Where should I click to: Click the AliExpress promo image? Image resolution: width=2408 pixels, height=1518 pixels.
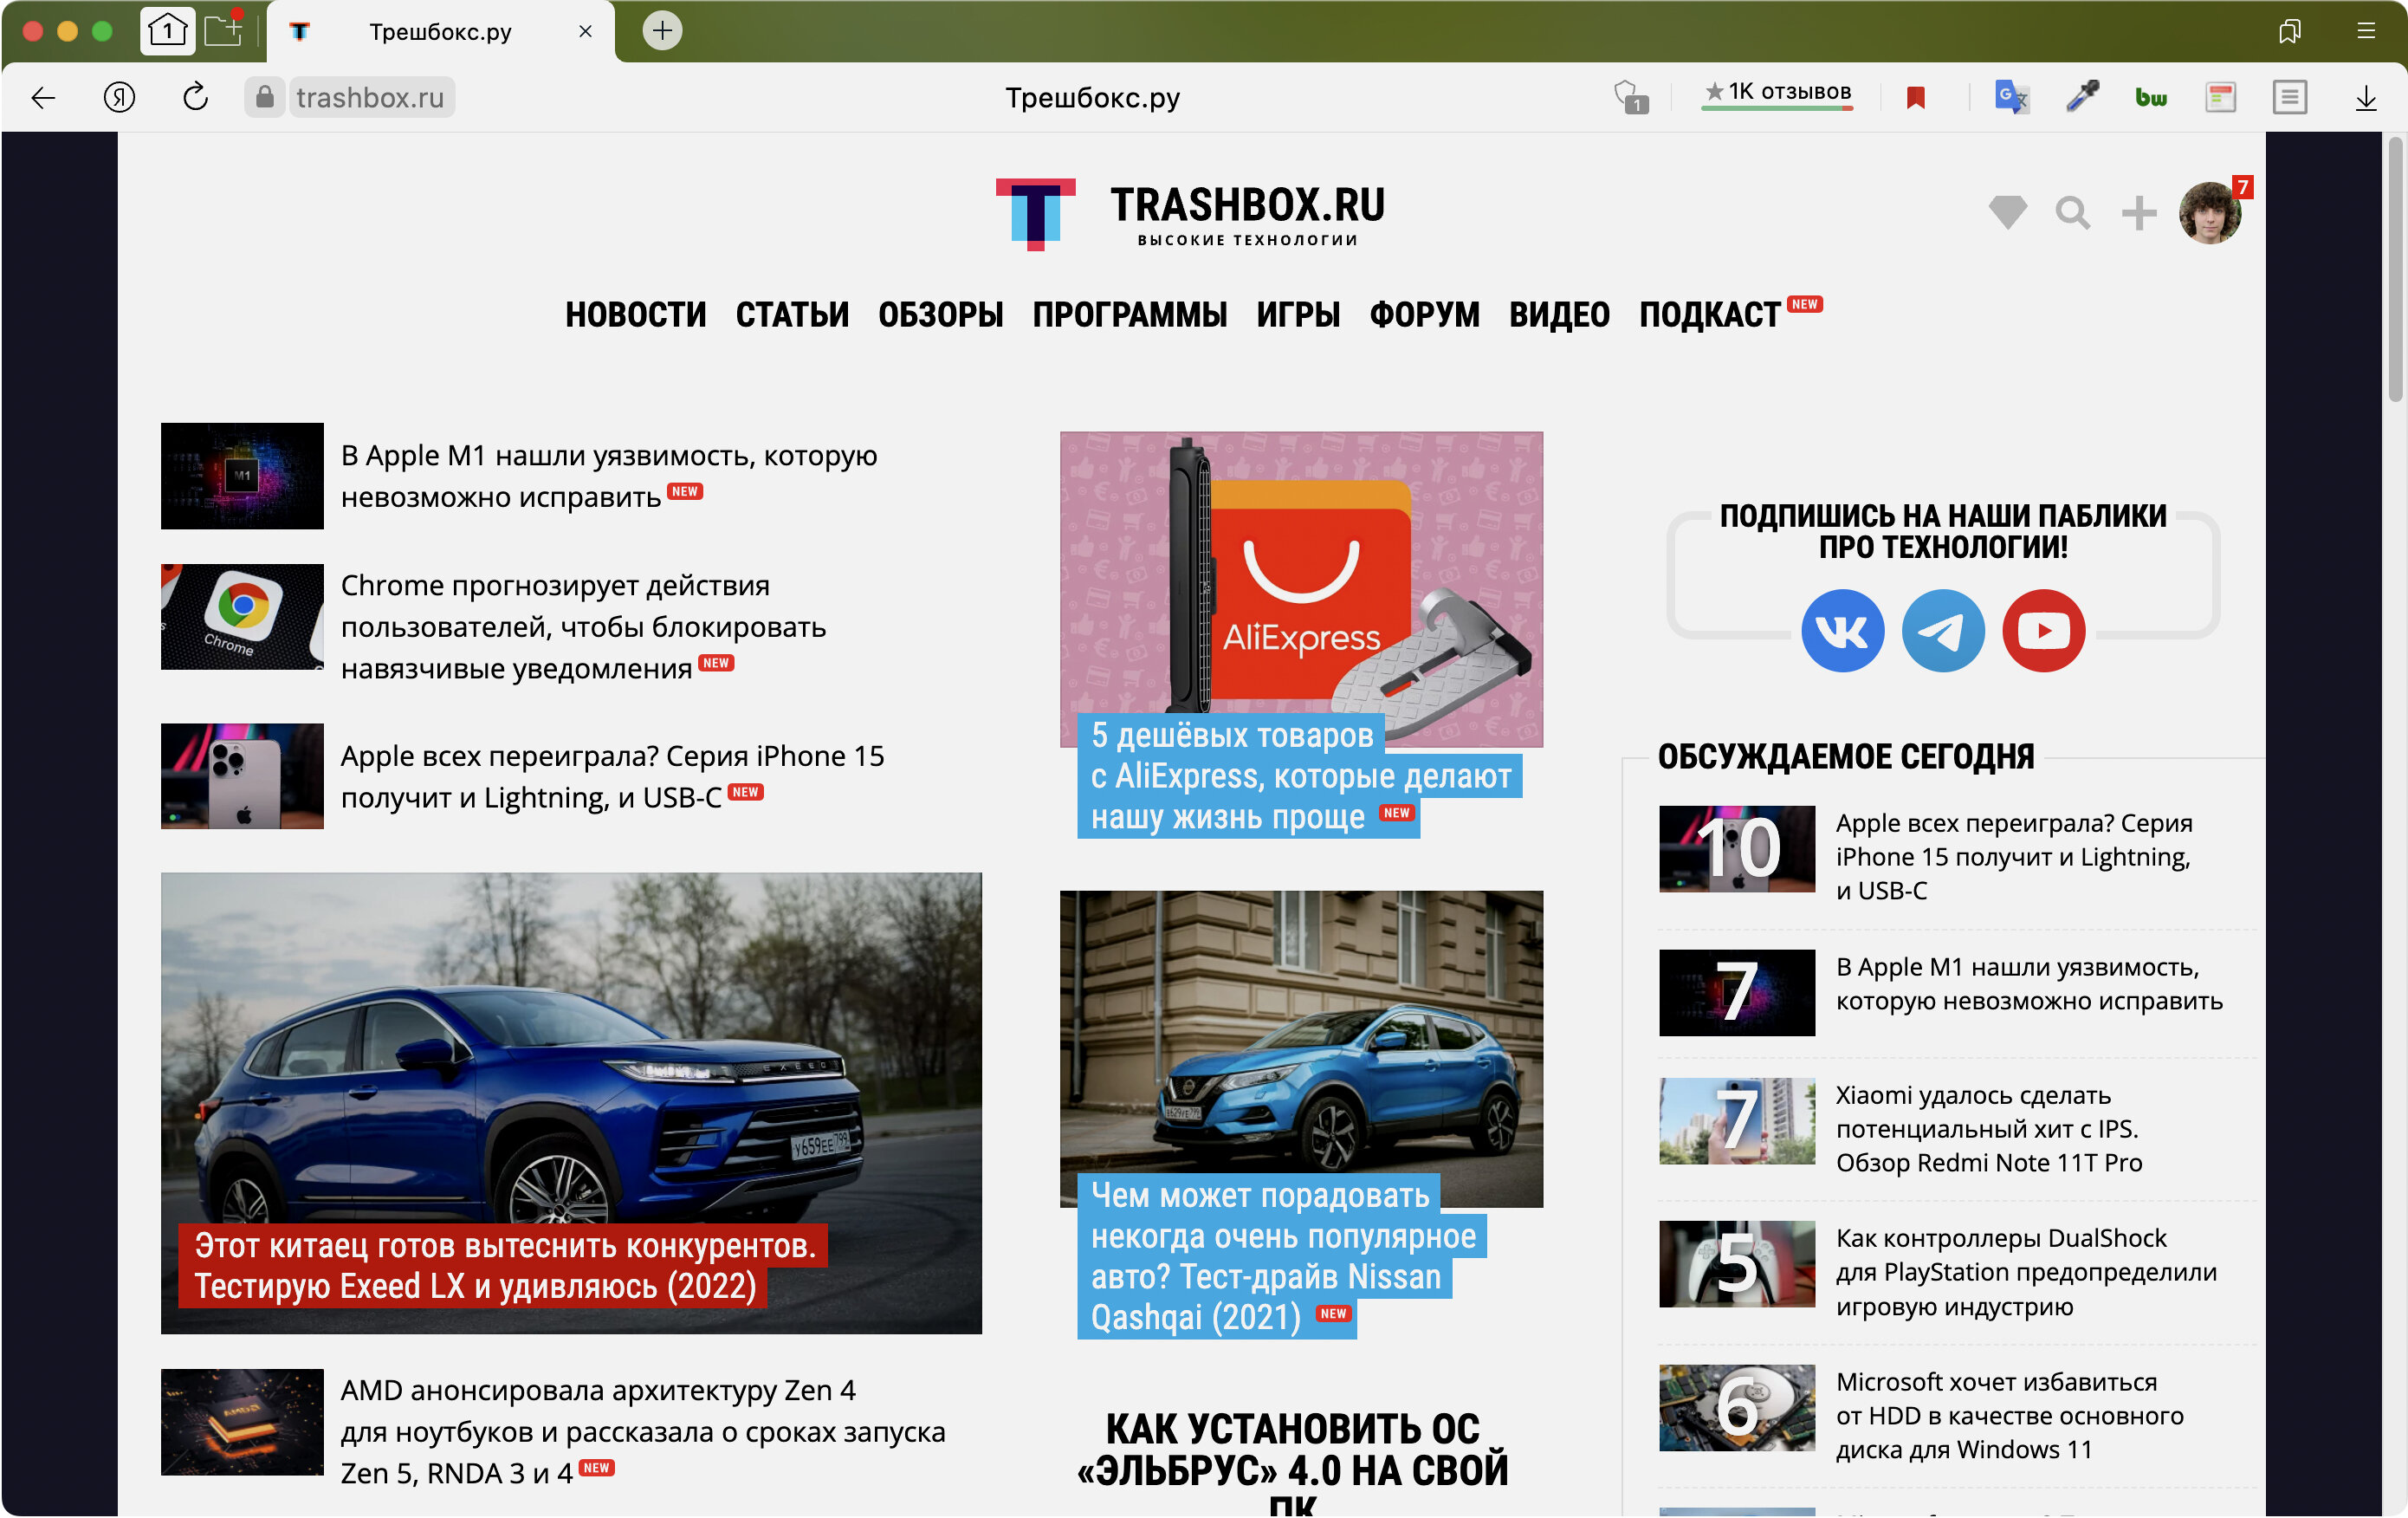coord(1301,589)
